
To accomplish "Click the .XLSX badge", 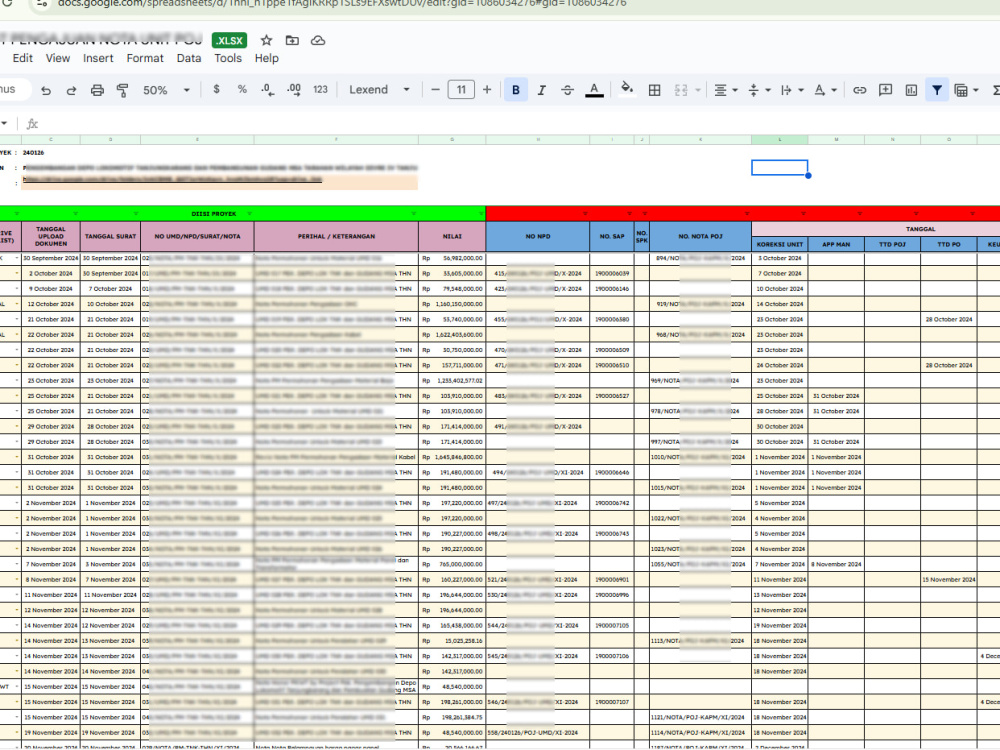I will [x=230, y=40].
